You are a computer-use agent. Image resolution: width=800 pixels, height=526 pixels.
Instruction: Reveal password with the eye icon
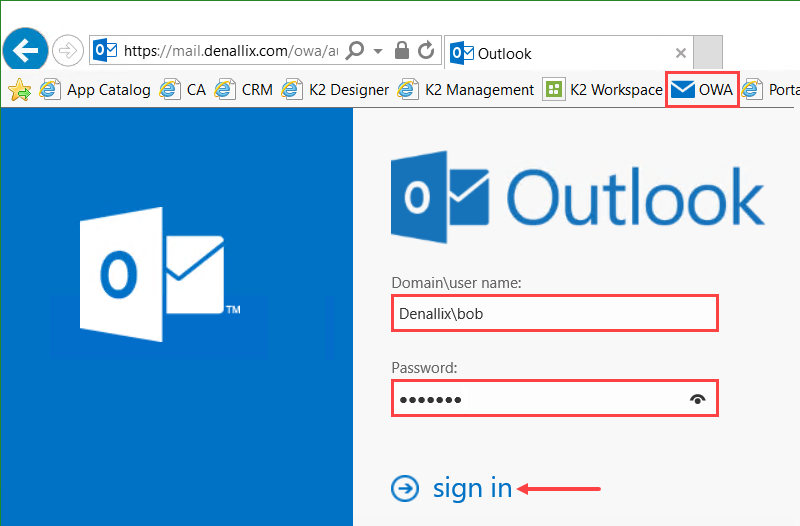[697, 399]
